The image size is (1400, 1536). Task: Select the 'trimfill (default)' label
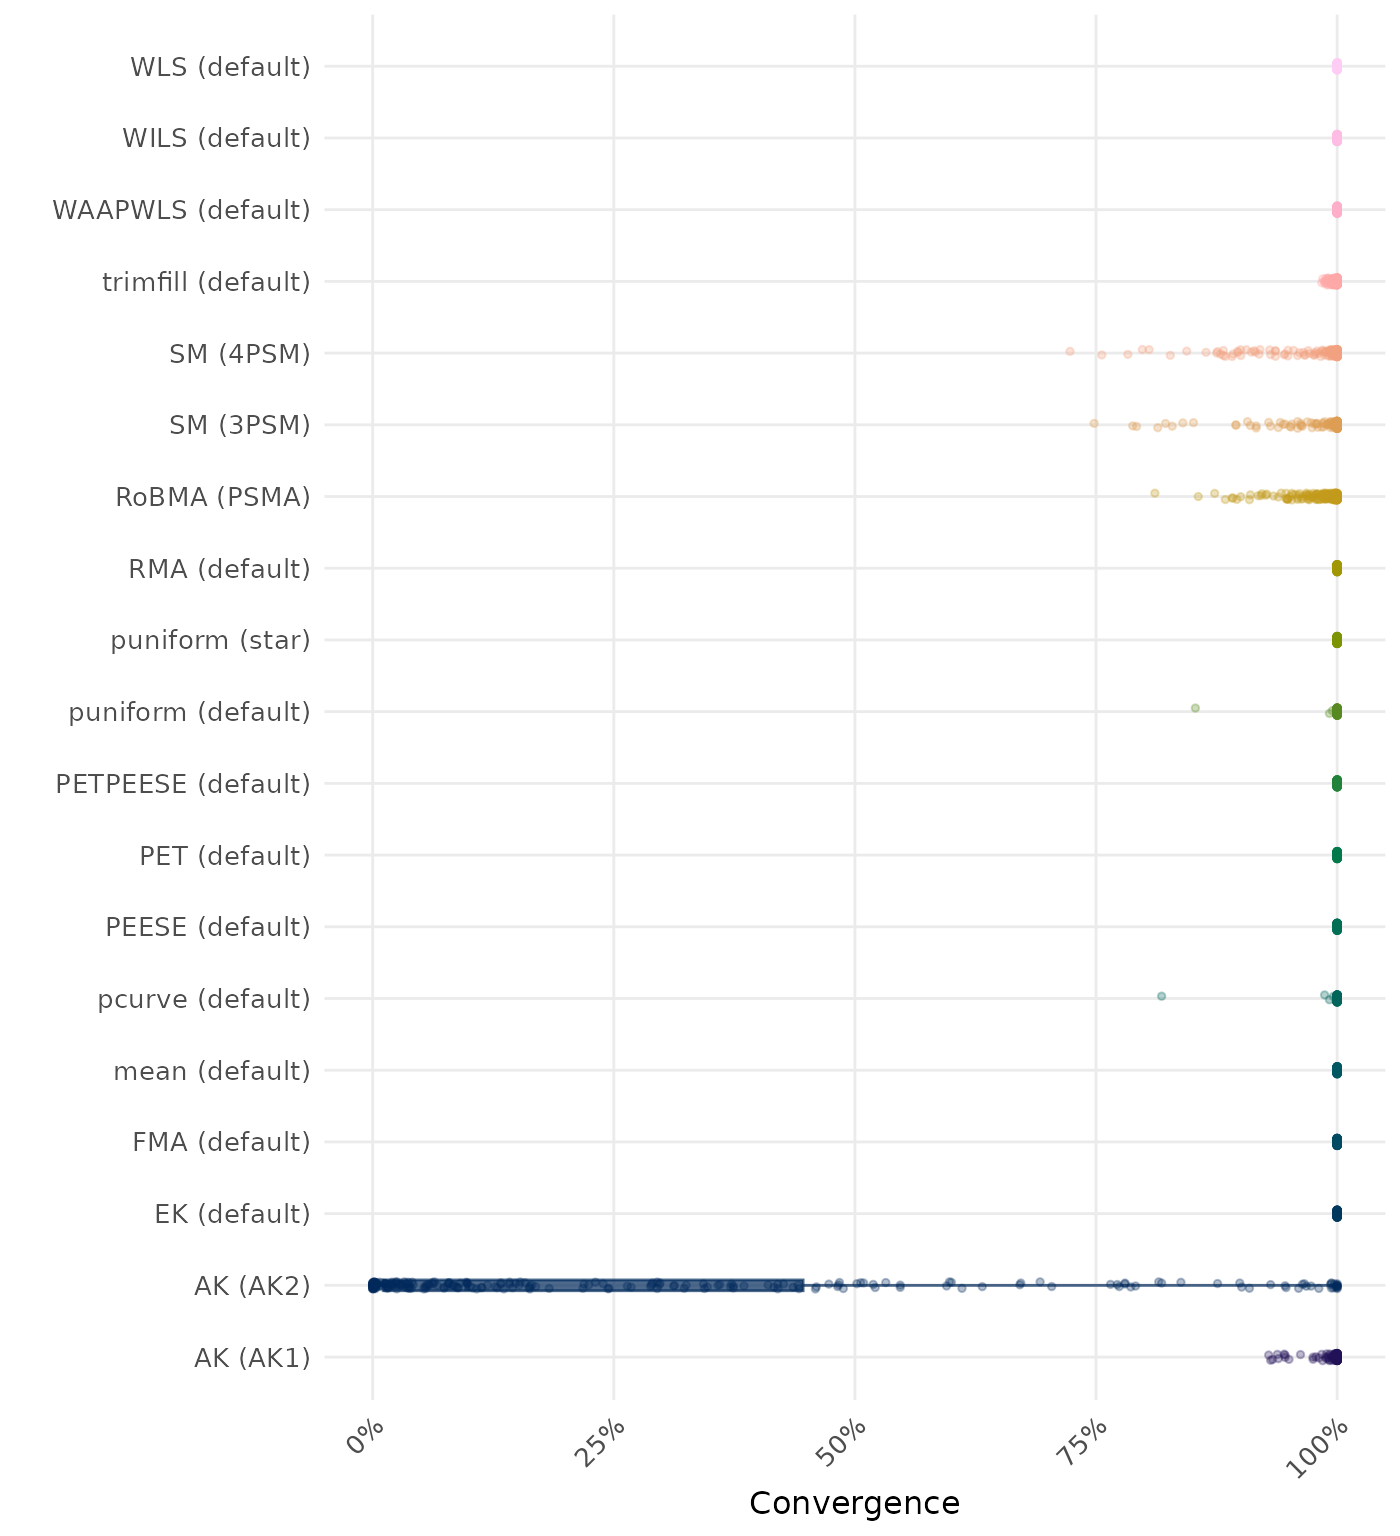[x=206, y=282]
